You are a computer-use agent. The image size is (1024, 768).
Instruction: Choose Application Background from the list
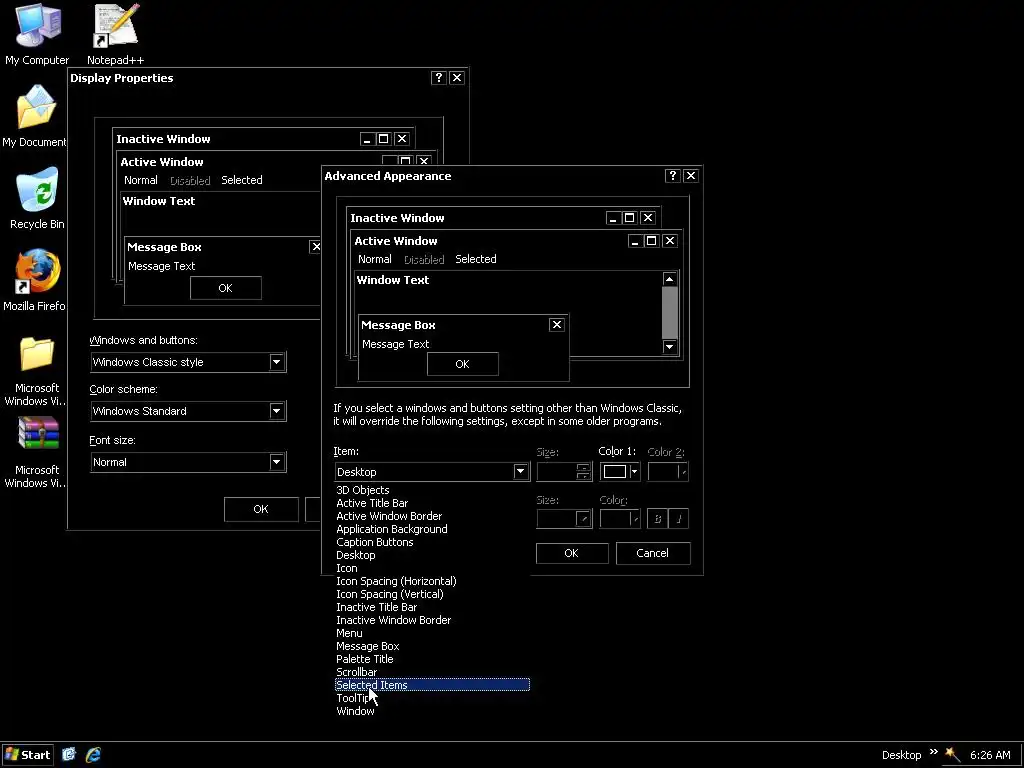click(432, 529)
